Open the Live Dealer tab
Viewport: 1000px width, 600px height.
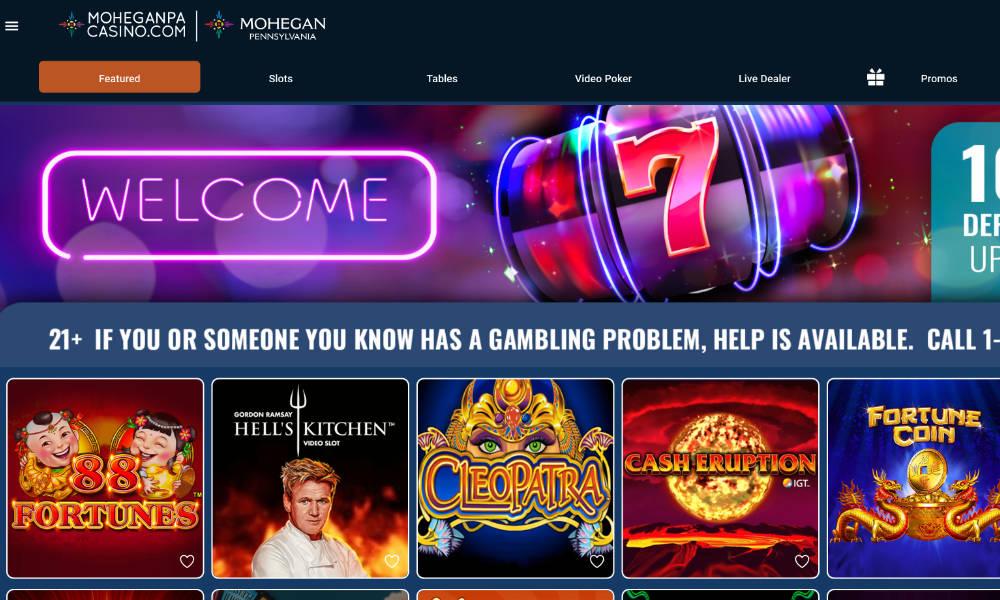764,78
